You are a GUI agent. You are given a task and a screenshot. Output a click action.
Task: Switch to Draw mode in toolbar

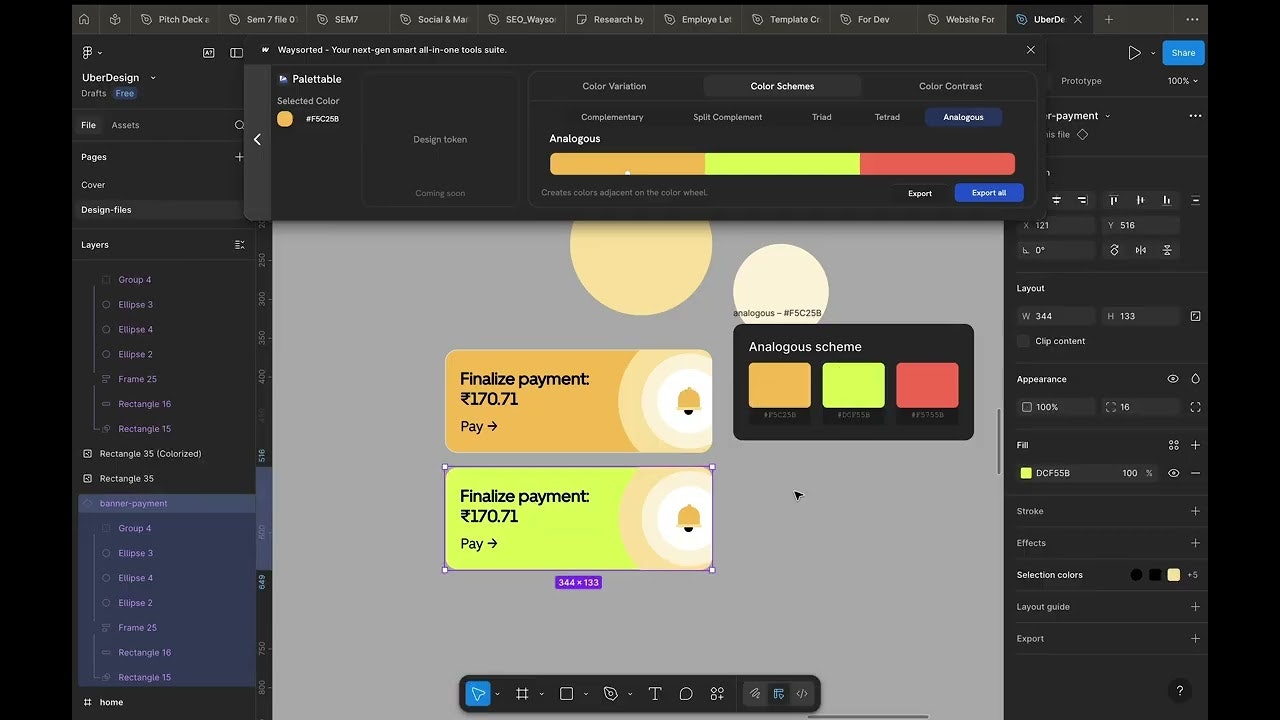click(x=755, y=694)
